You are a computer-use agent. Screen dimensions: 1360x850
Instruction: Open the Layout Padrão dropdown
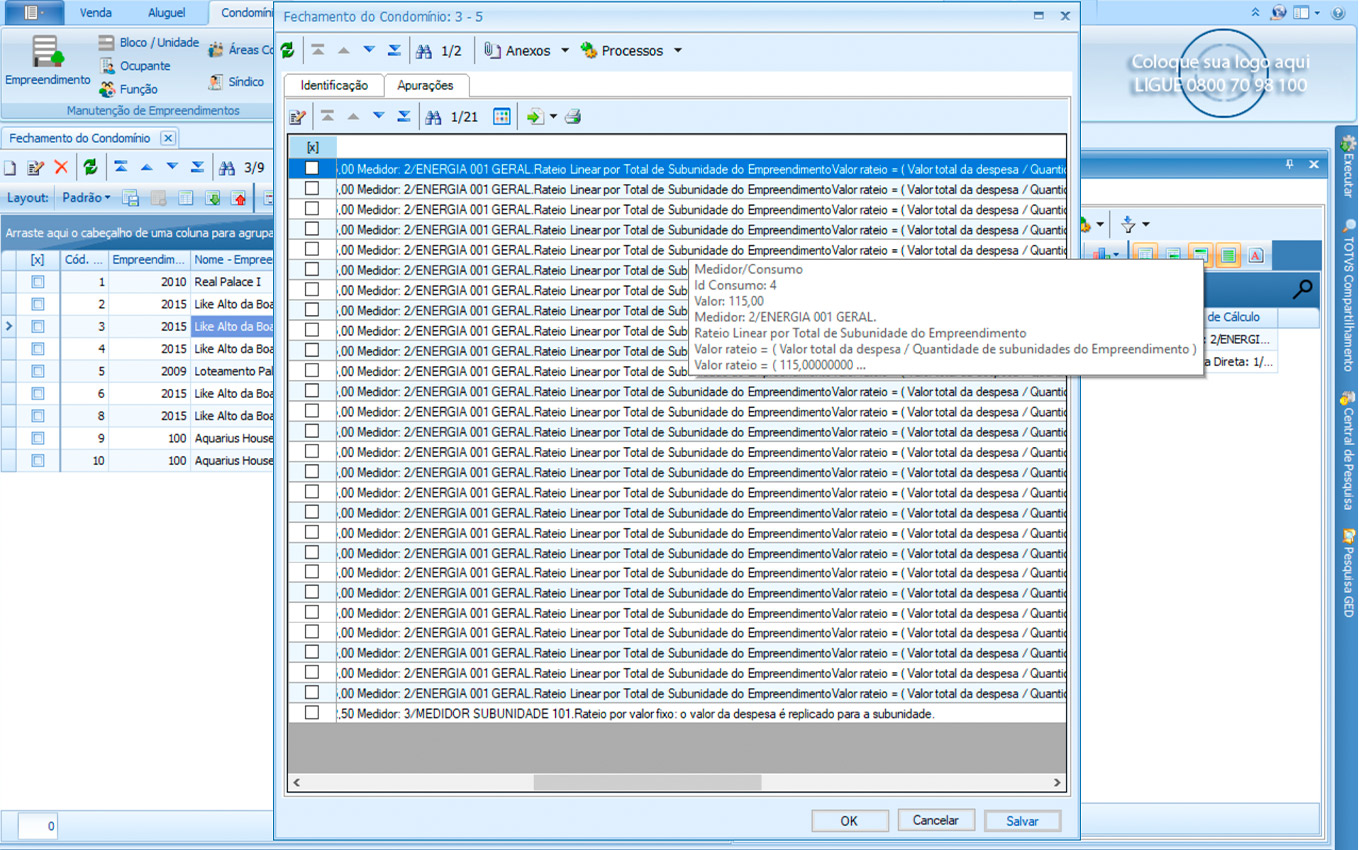tap(86, 198)
